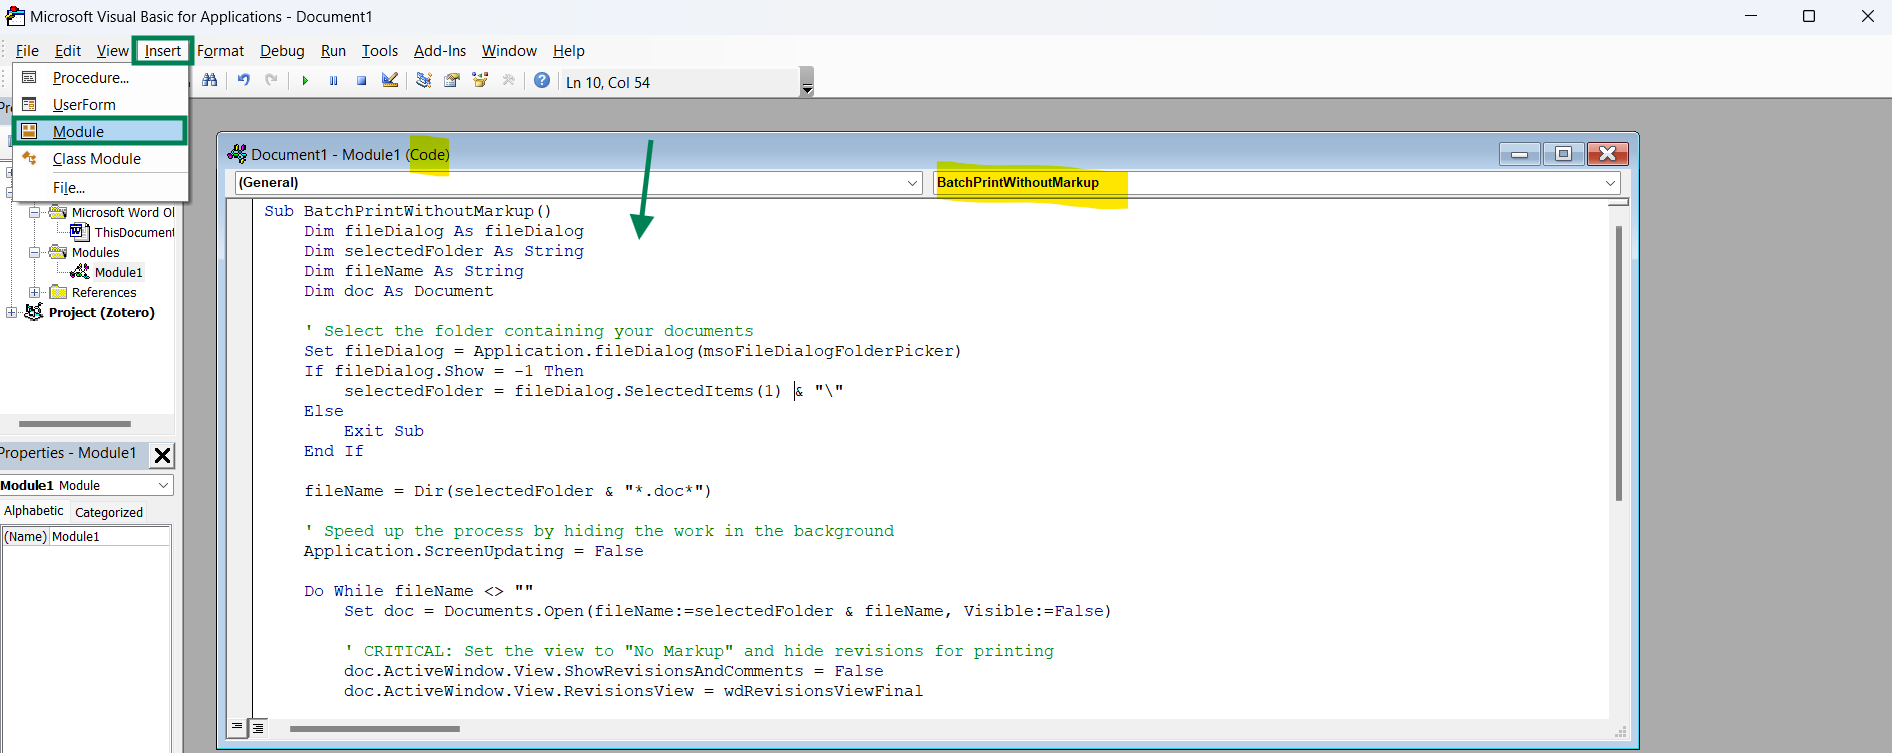This screenshot has width=1892, height=753.
Task: Open VBA Help question mark icon
Action: click(542, 81)
